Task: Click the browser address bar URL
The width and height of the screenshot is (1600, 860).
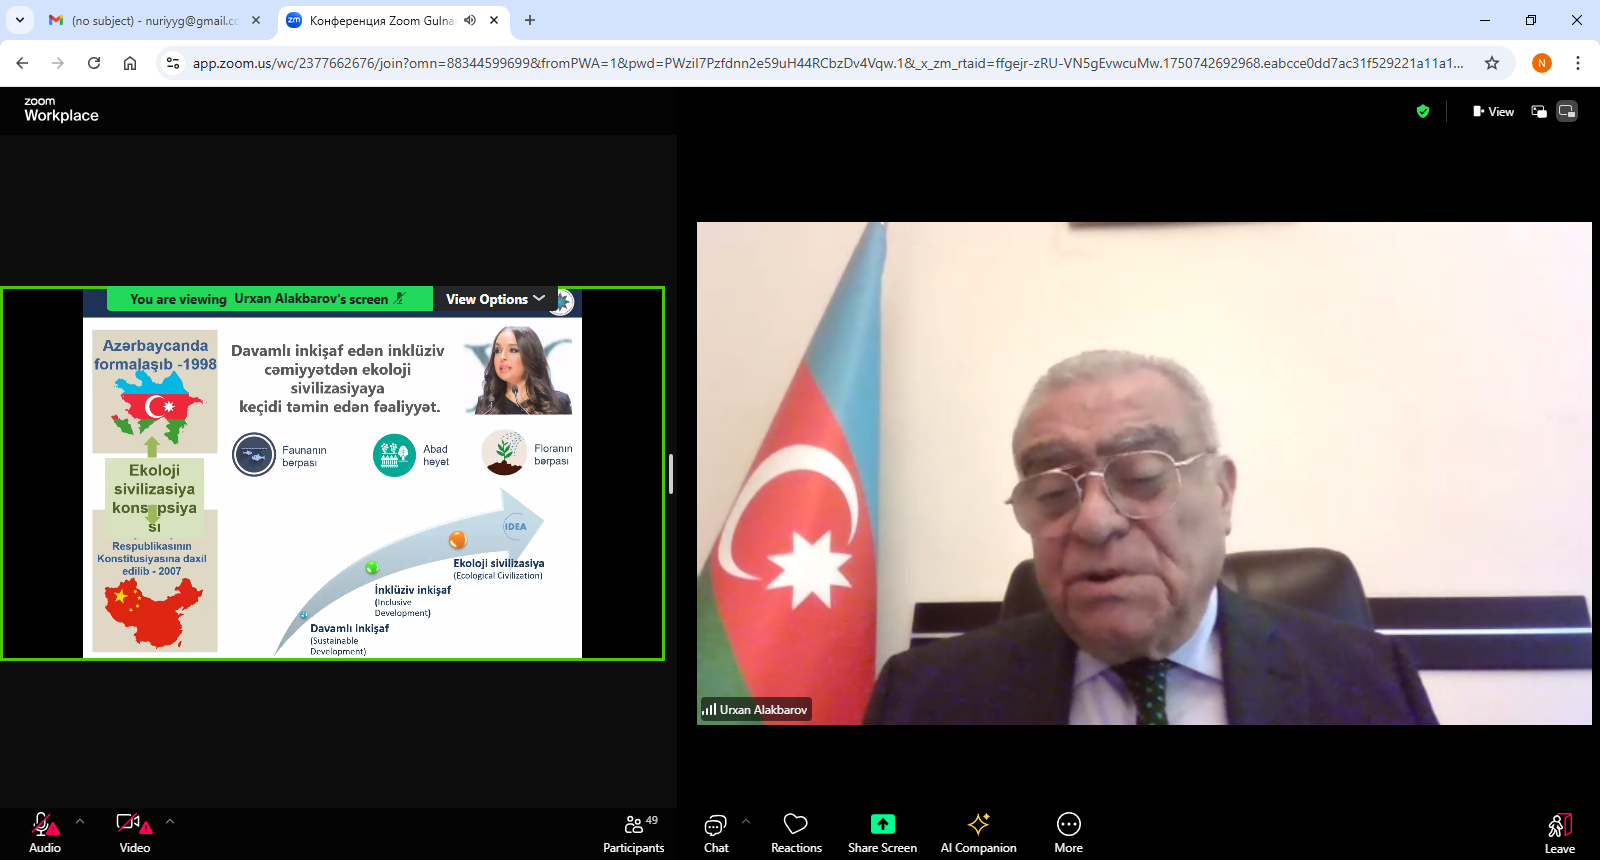Action: pyautogui.click(x=827, y=63)
